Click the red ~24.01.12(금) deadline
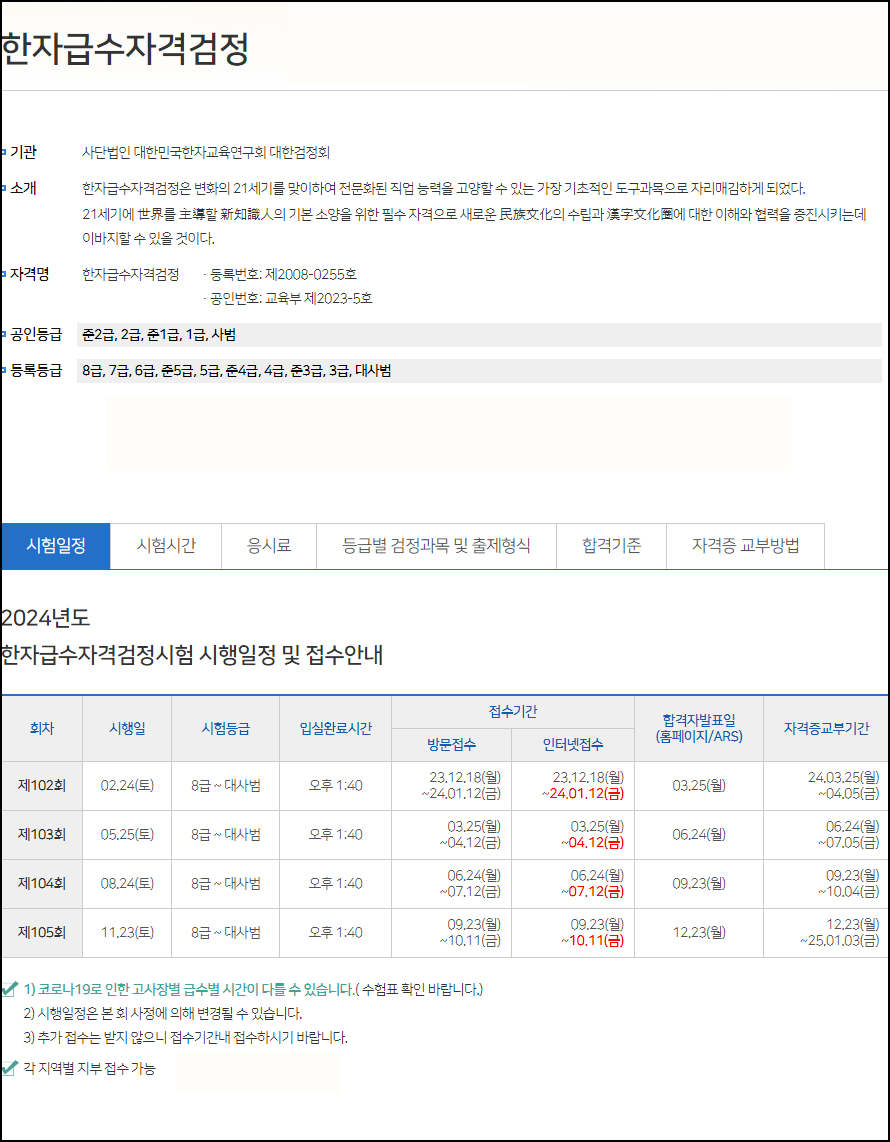The height and width of the screenshot is (1142, 890). (583, 793)
